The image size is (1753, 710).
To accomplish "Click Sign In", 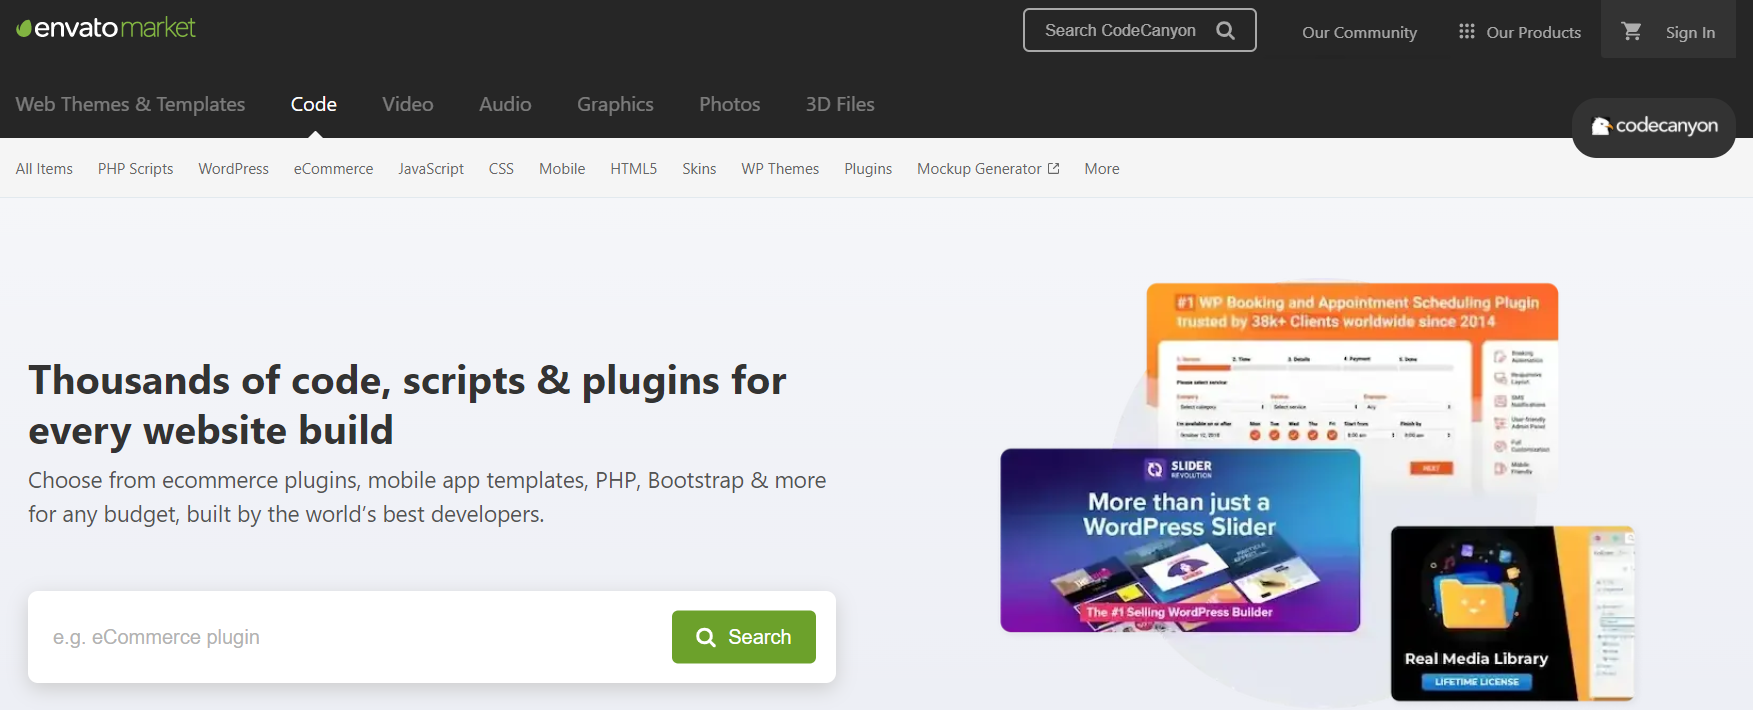I will (1690, 32).
